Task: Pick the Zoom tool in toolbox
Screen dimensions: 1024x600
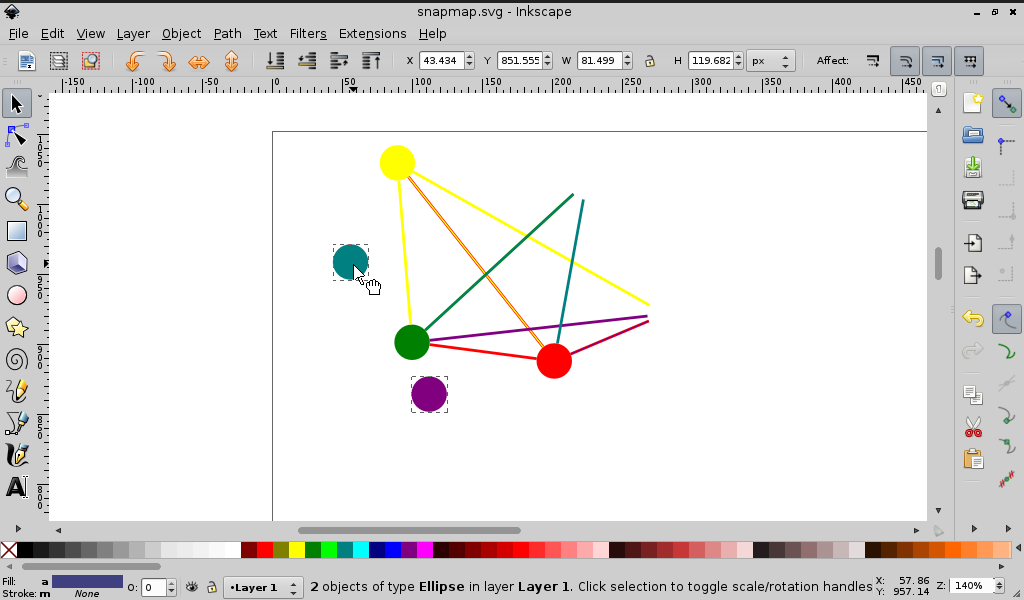Action: point(17,199)
